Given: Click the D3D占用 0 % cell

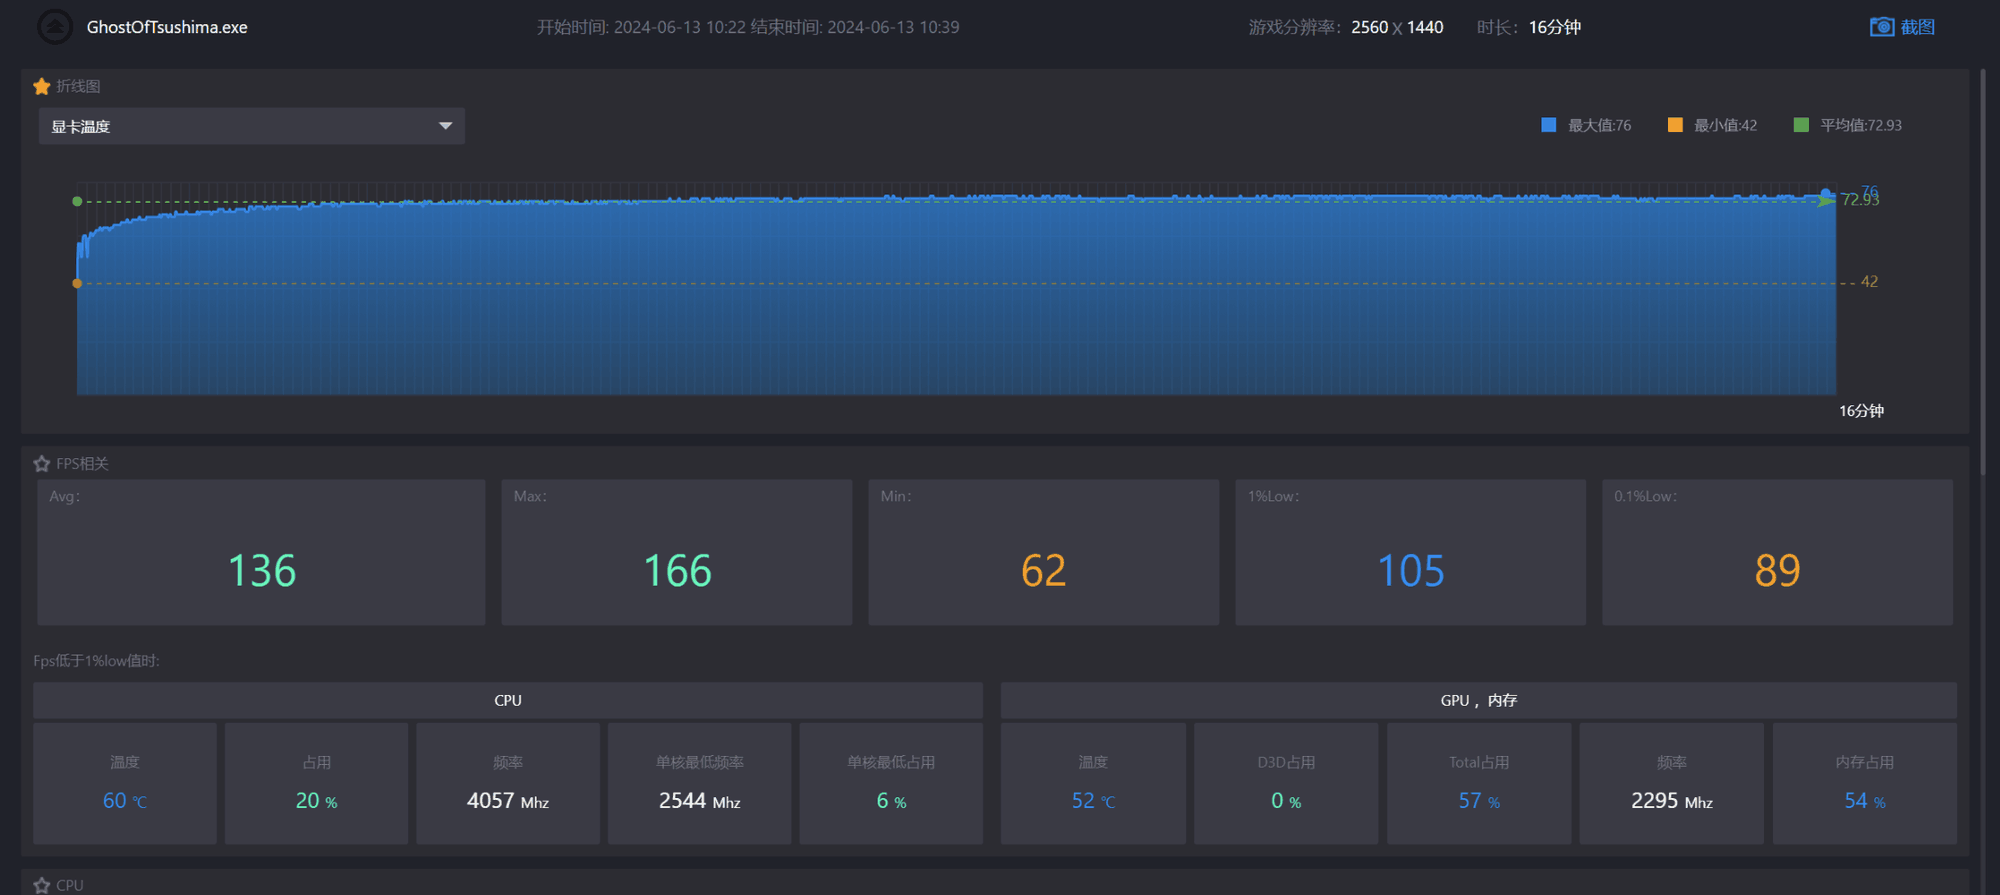Looking at the screenshot, I should tap(1286, 783).
